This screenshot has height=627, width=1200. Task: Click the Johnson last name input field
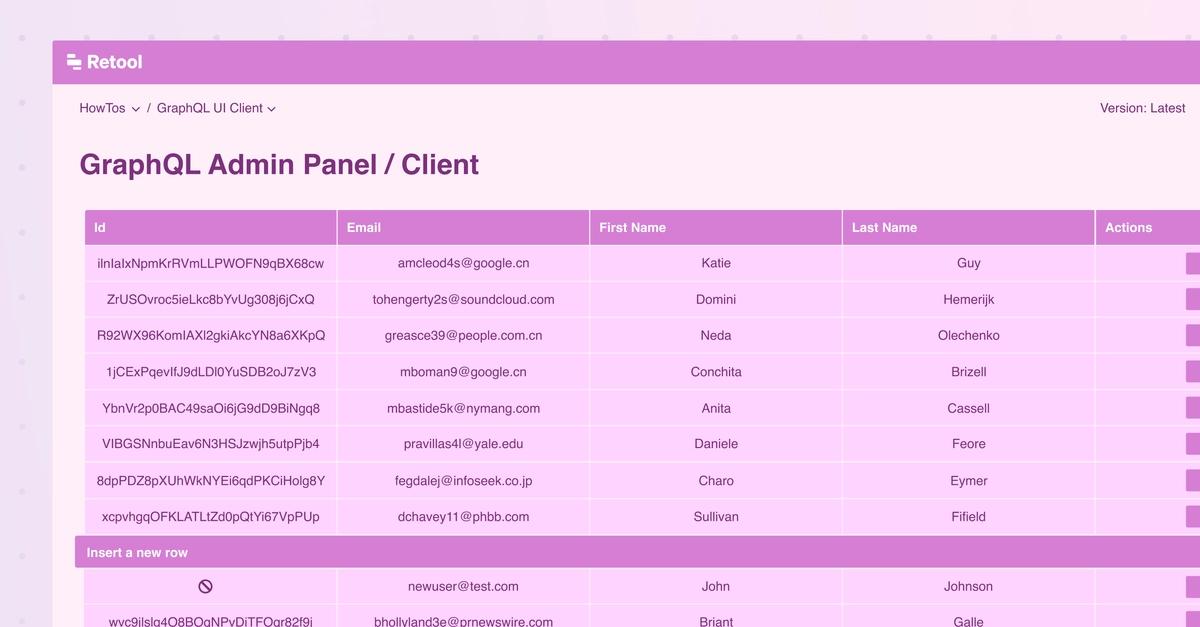[x=968, y=586]
